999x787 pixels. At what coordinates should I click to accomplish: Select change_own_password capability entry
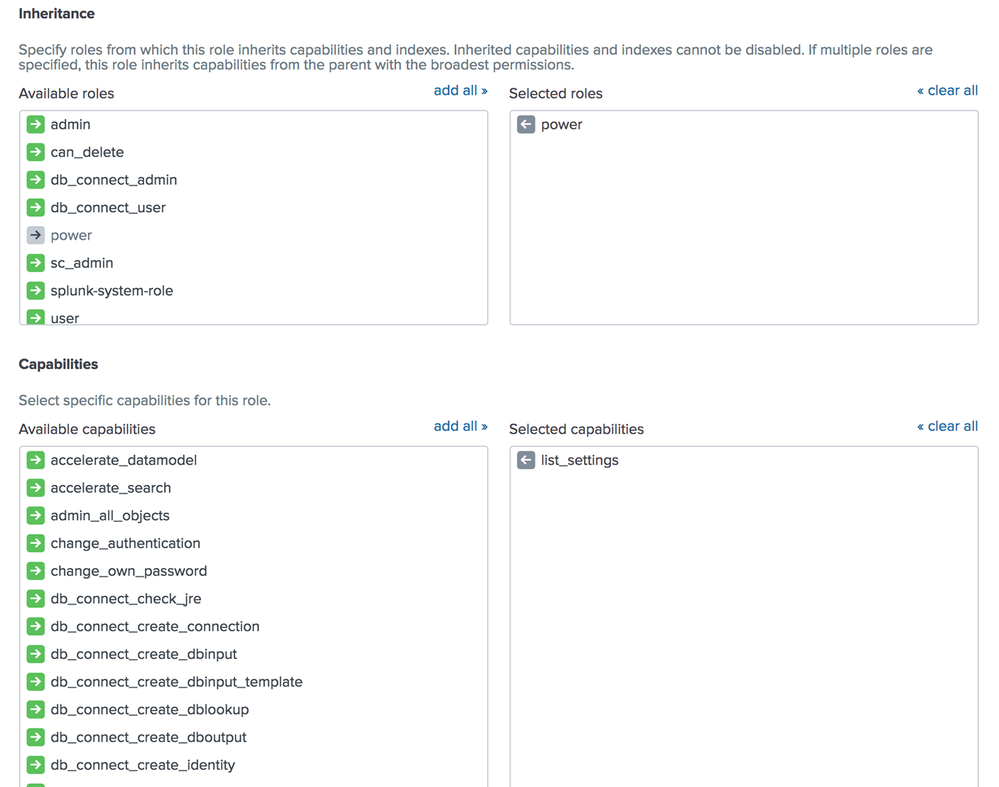(128, 571)
